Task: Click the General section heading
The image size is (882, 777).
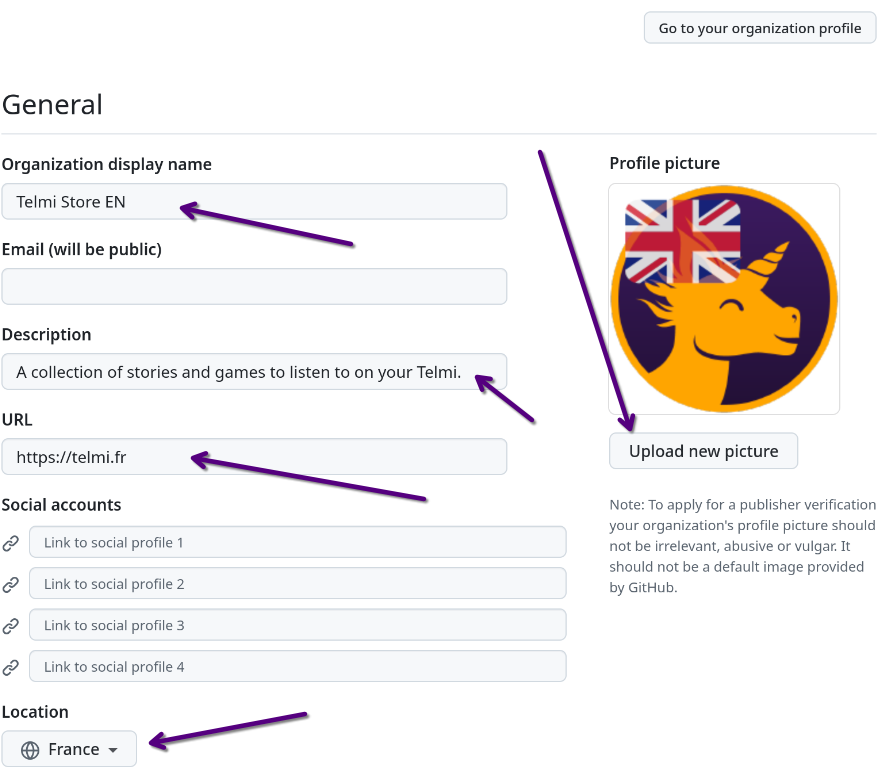Action: (52, 105)
